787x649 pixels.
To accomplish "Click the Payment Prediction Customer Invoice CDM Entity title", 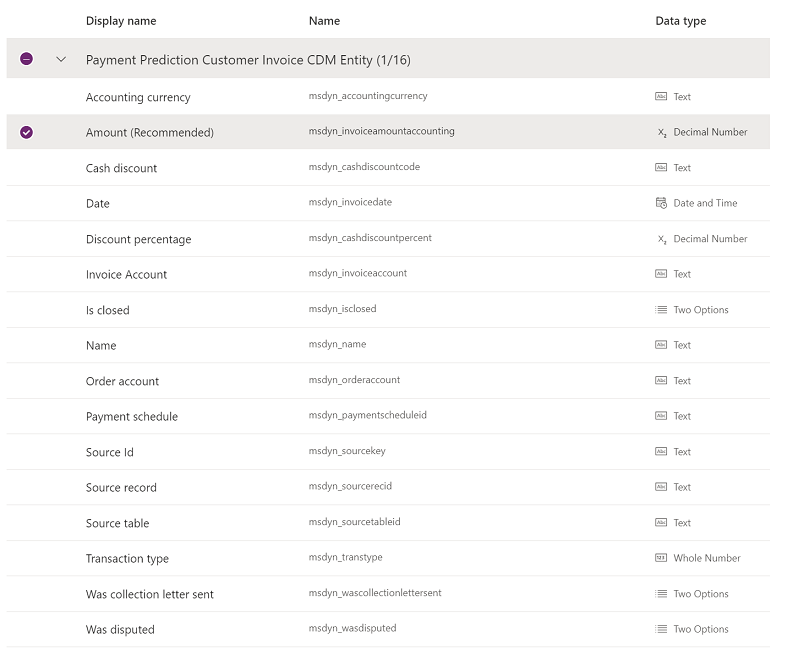I will 248,60.
